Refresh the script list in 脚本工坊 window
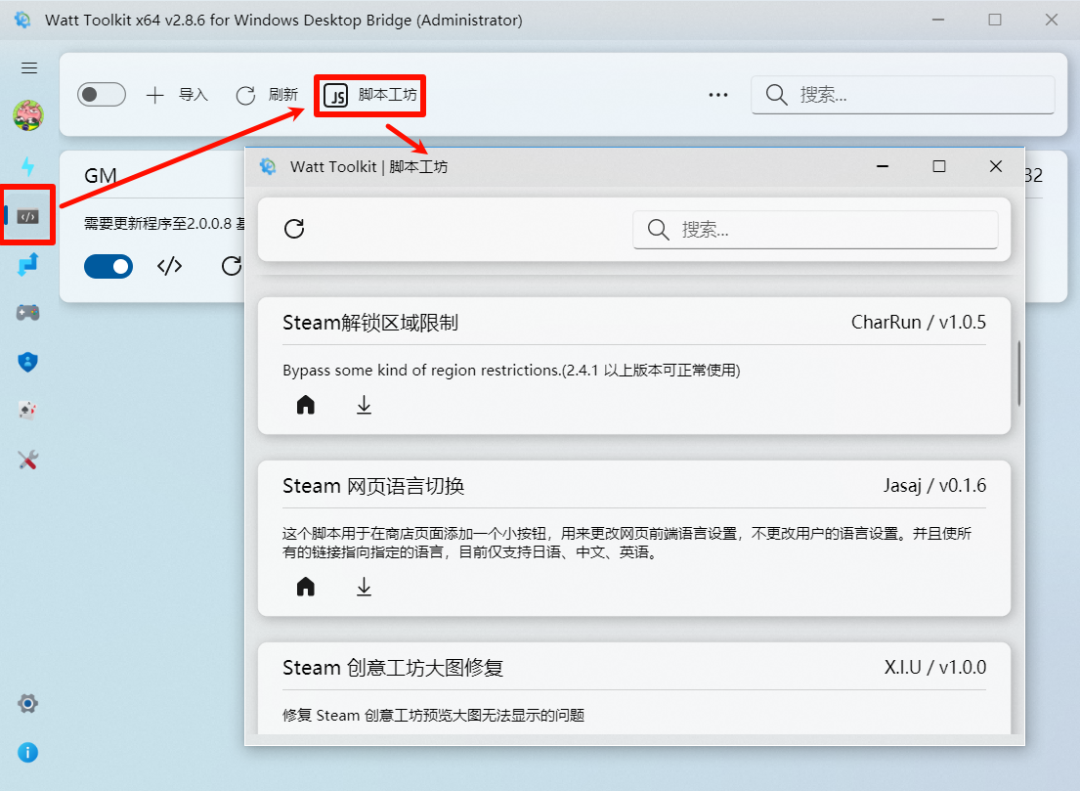The height and width of the screenshot is (791, 1080). (294, 228)
